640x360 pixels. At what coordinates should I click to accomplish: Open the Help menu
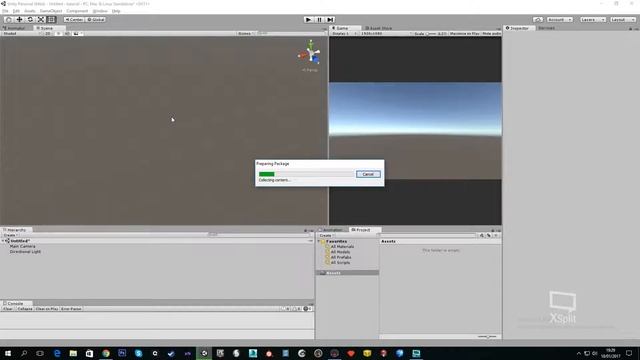[x=116, y=11]
